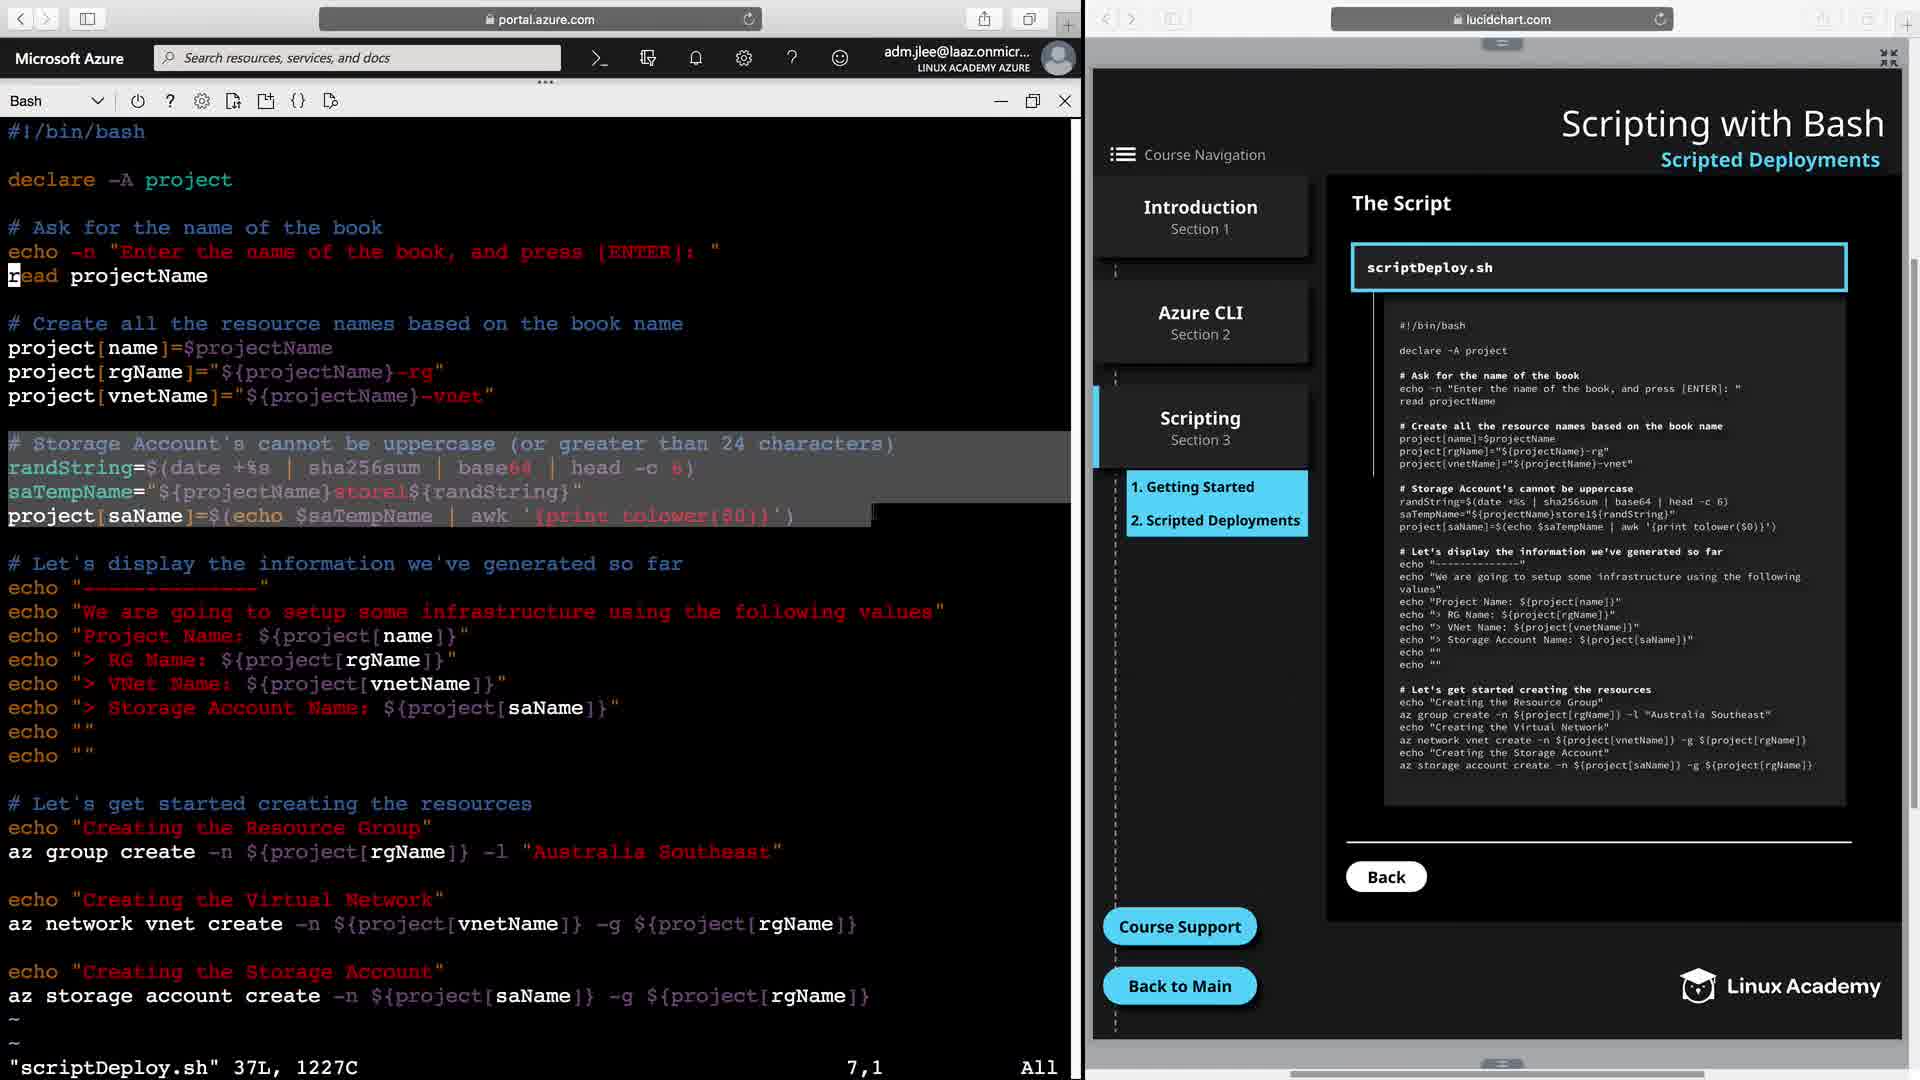Restart Cloud Shell with power icon

click(138, 101)
